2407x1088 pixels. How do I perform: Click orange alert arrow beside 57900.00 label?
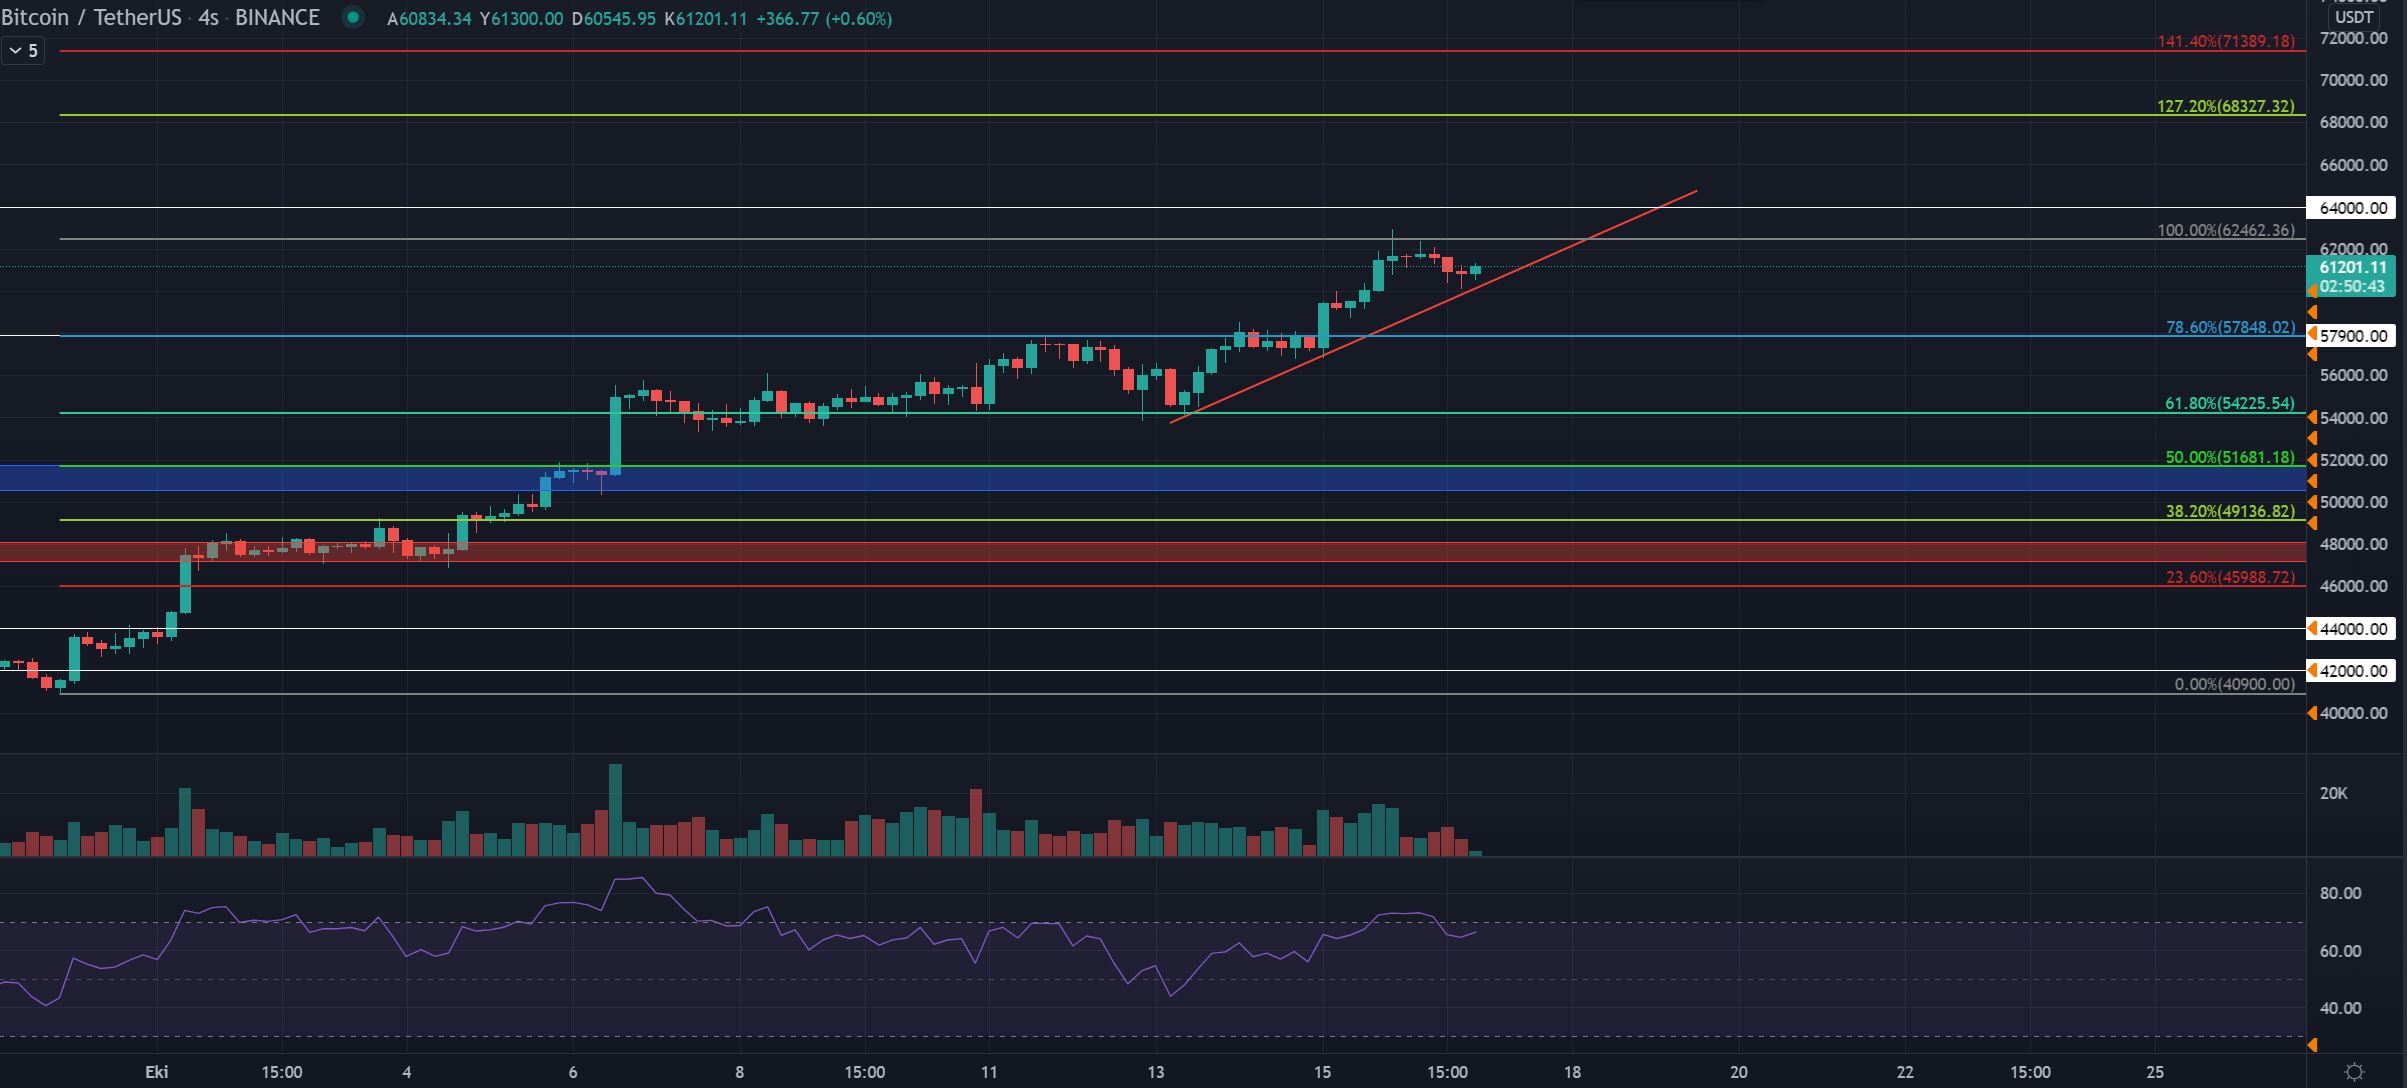pos(2312,334)
